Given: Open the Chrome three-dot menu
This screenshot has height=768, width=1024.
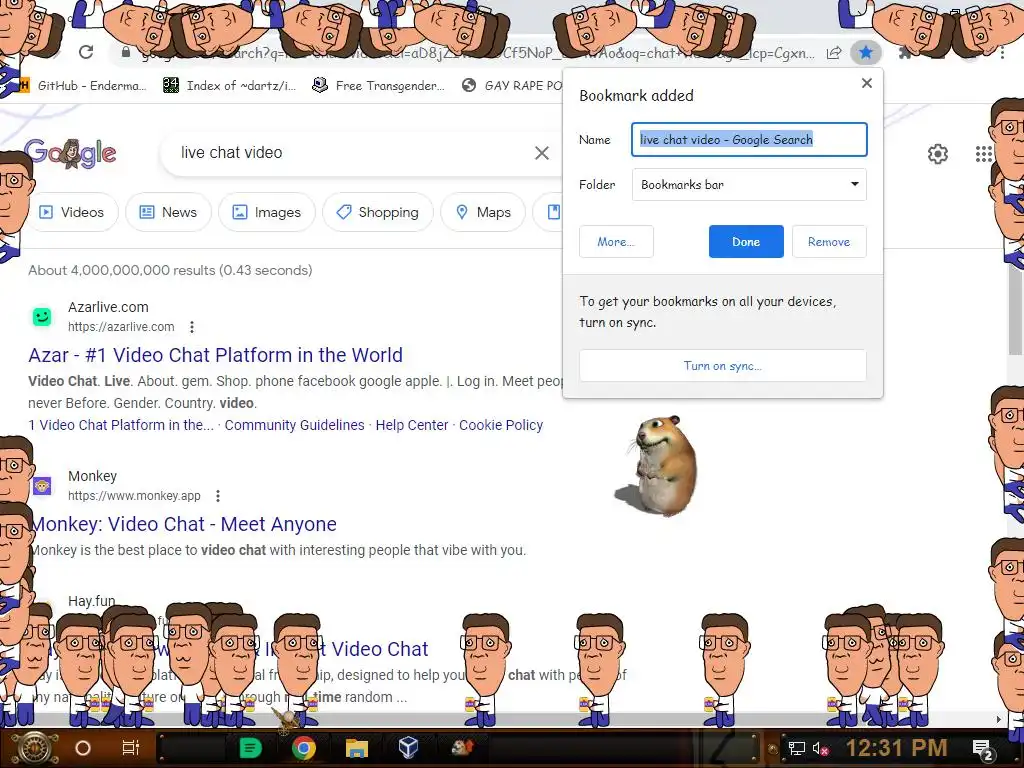Looking at the screenshot, I should pyautogui.click(x=1002, y=53).
